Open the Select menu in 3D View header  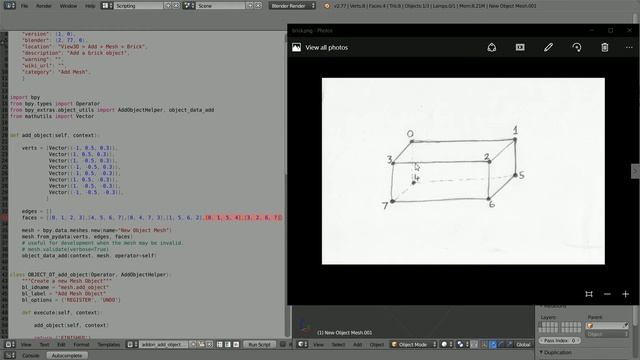[338, 344]
